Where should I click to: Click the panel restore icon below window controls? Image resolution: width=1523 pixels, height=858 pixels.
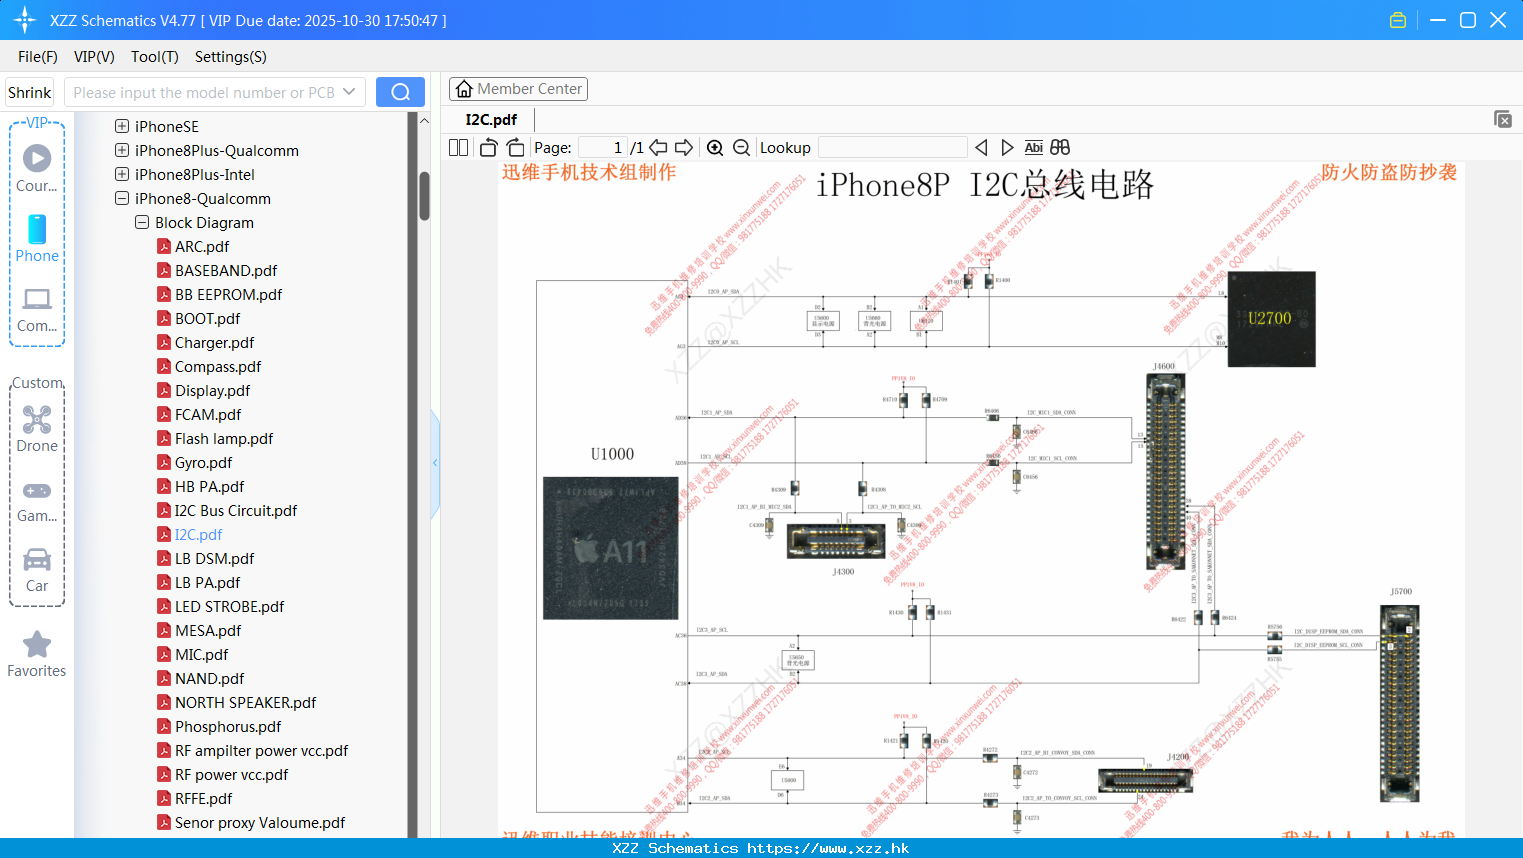point(1502,119)
